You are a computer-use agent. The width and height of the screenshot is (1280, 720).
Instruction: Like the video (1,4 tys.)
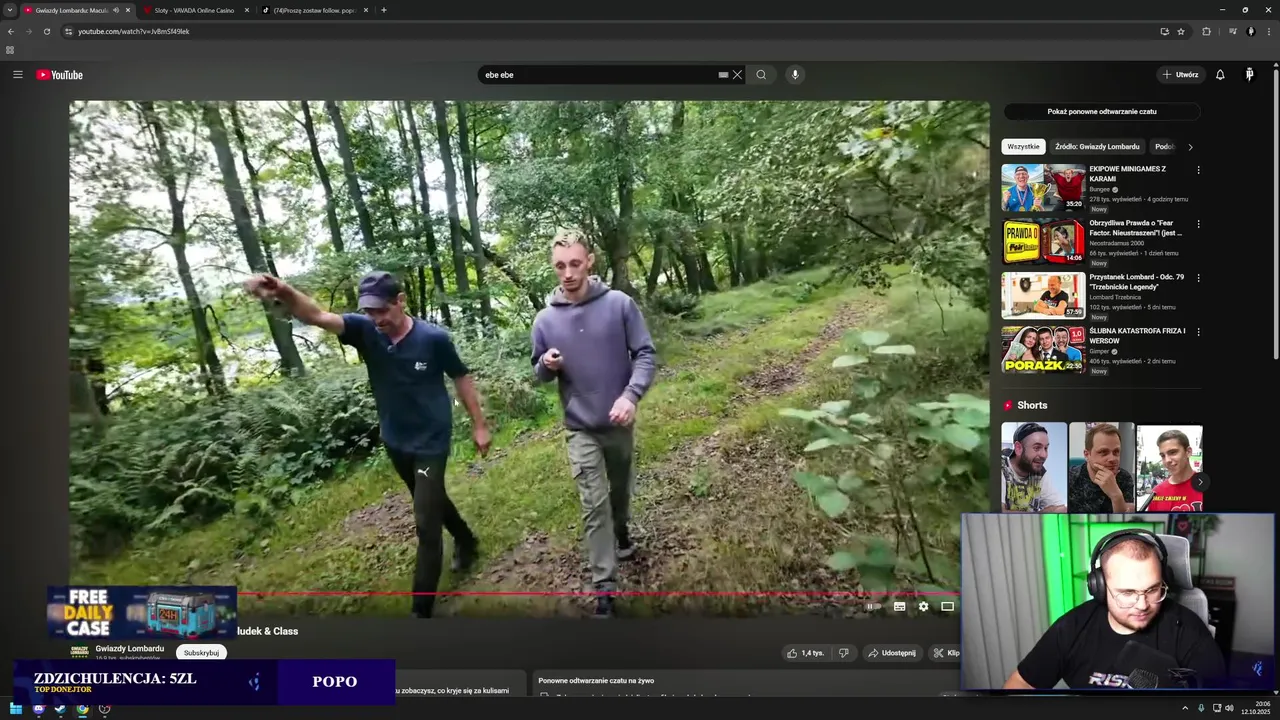click(805, 653)
